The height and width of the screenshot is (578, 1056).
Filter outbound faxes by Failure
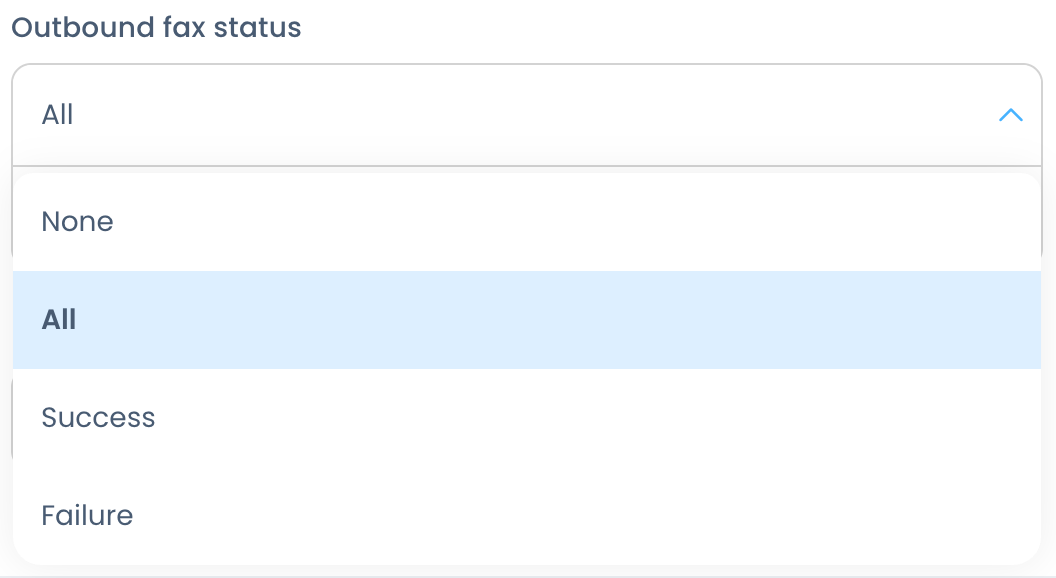pos(87,516)
